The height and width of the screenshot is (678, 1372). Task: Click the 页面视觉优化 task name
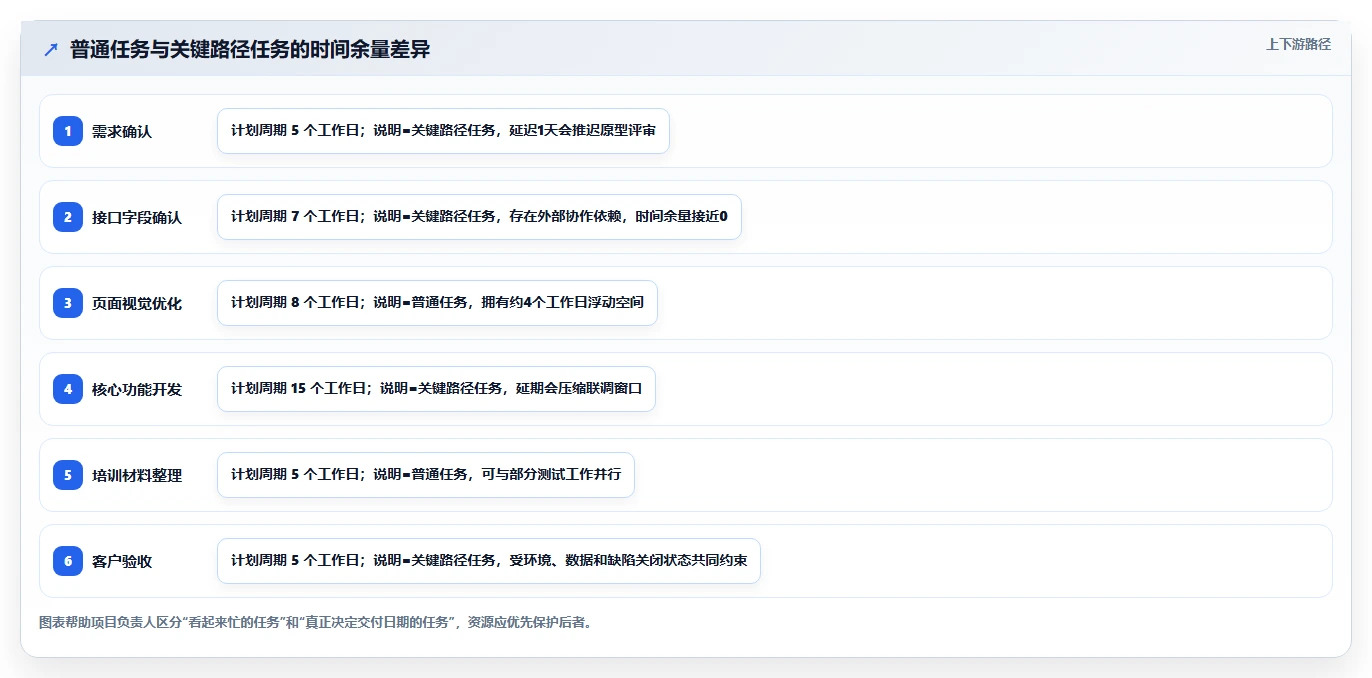(x=137, y=303)
